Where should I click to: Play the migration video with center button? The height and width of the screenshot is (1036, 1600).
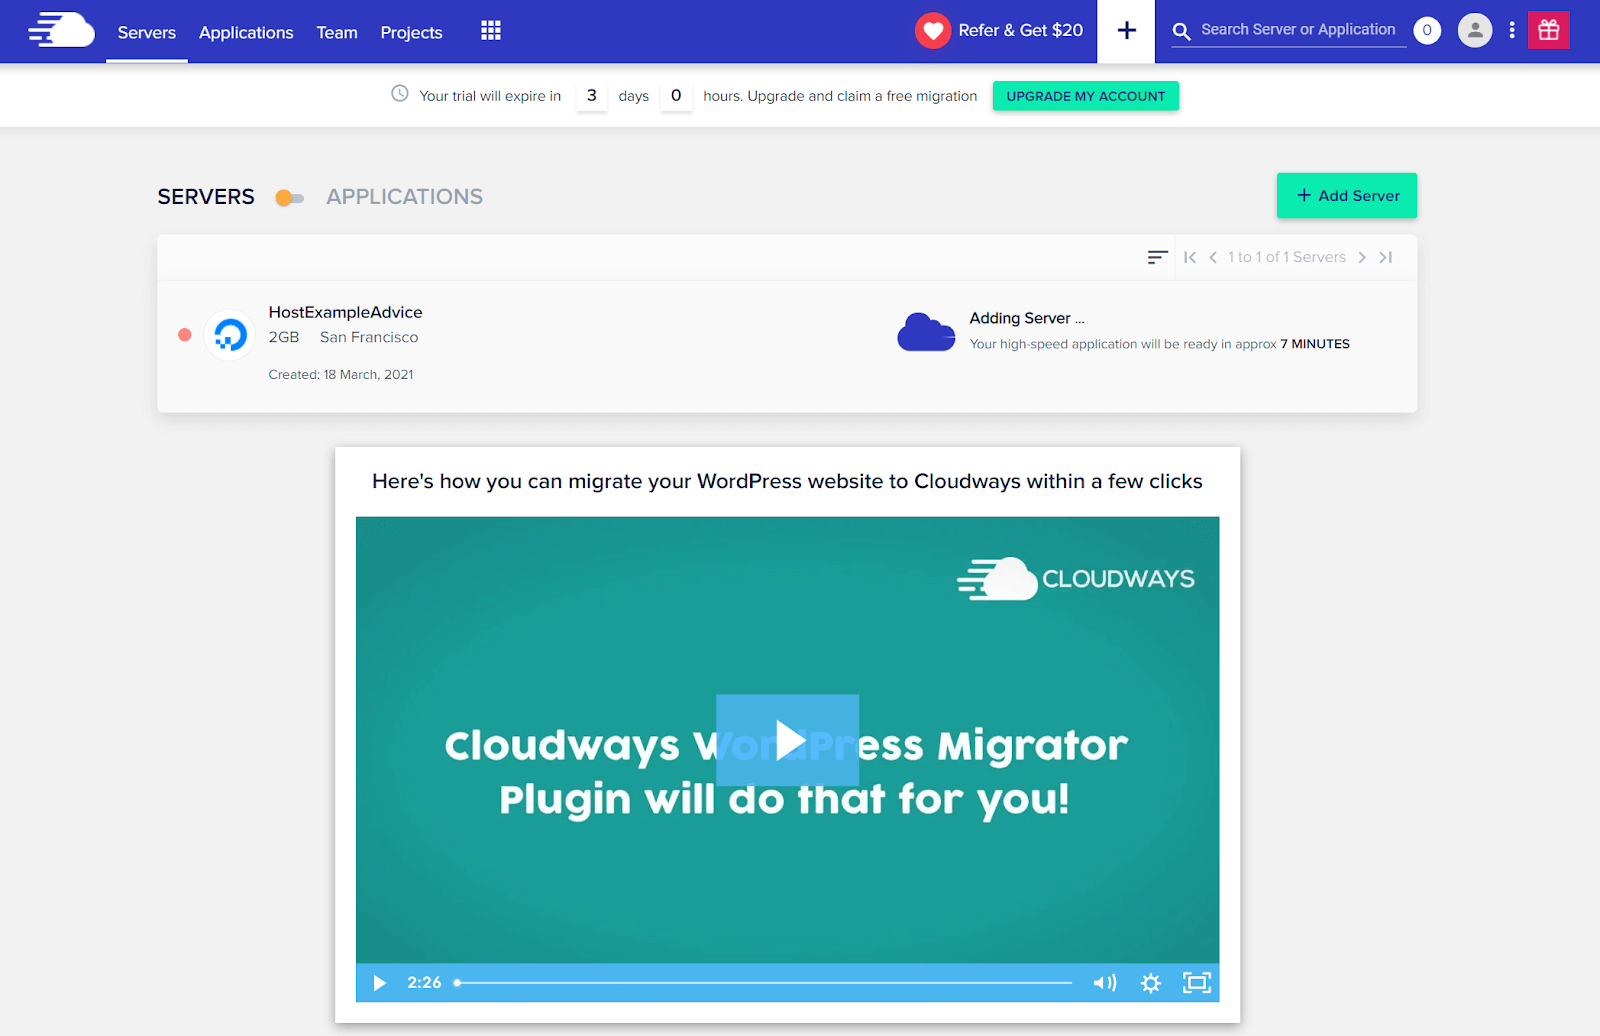788,740
